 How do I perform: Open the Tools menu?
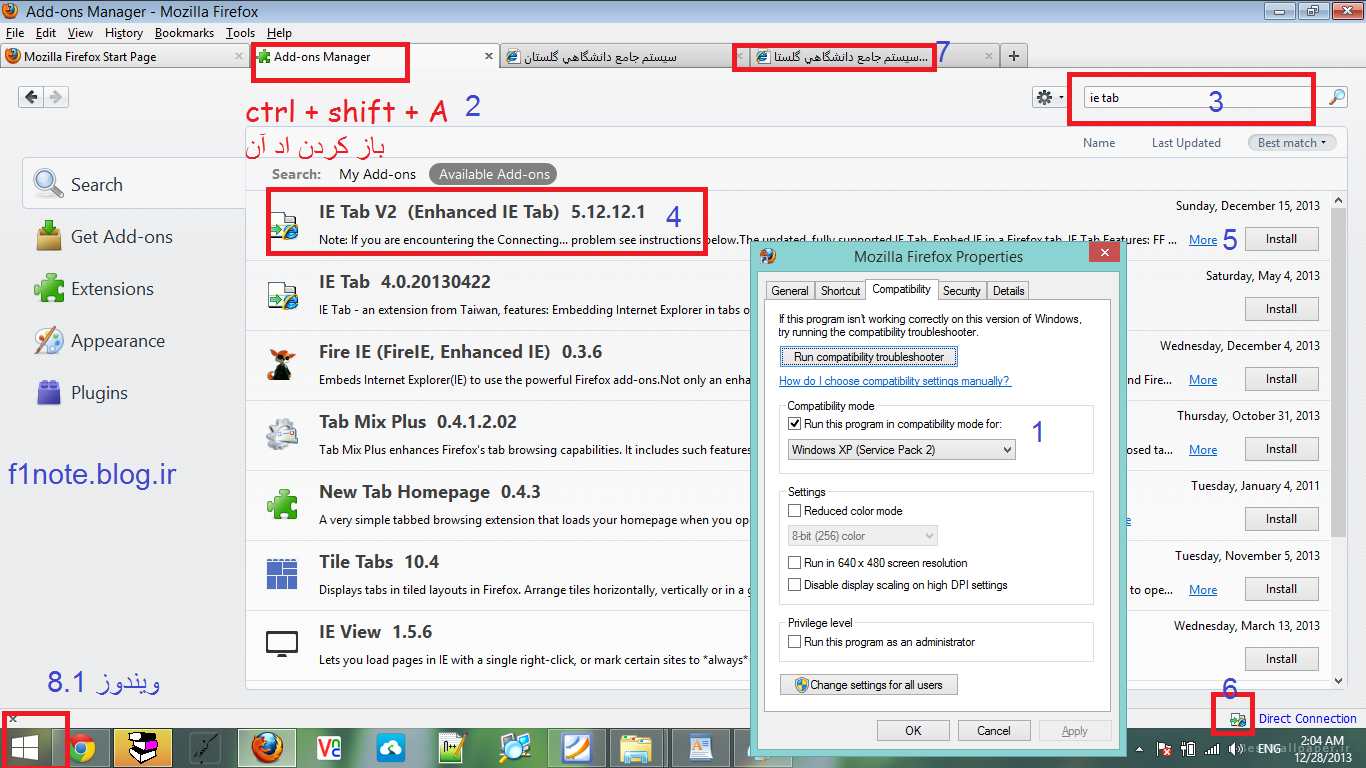(x=240, y=33)
